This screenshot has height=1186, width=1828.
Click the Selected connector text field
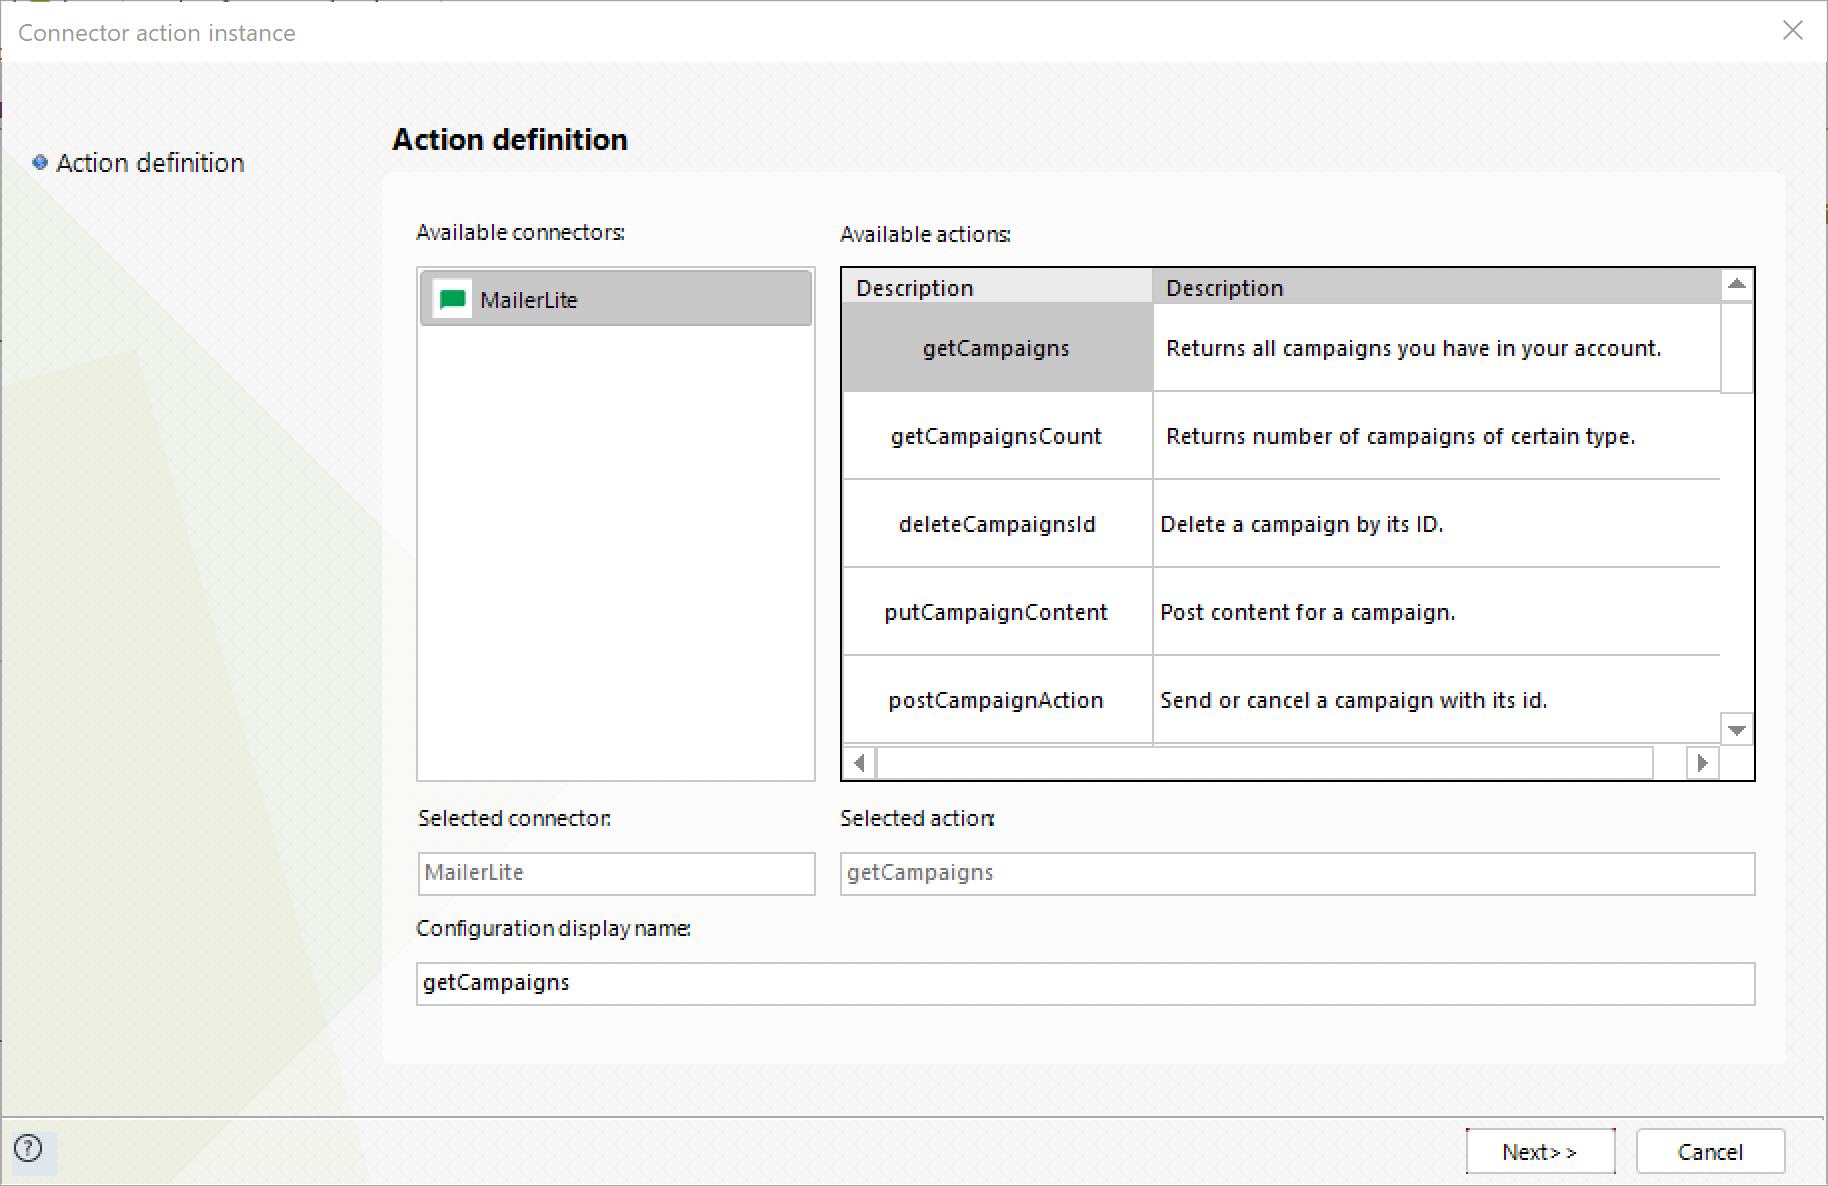pyautogui.click(x=616, y=873)
